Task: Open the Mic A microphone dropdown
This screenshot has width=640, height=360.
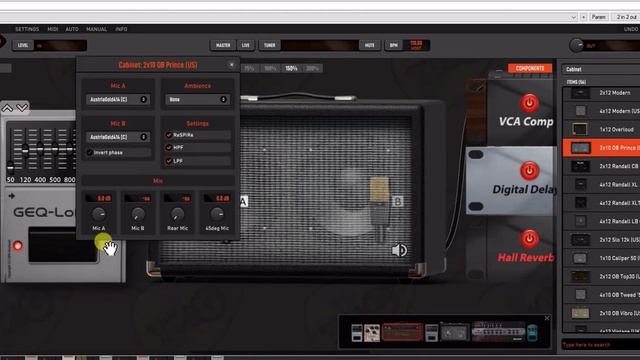Action: 118,99
